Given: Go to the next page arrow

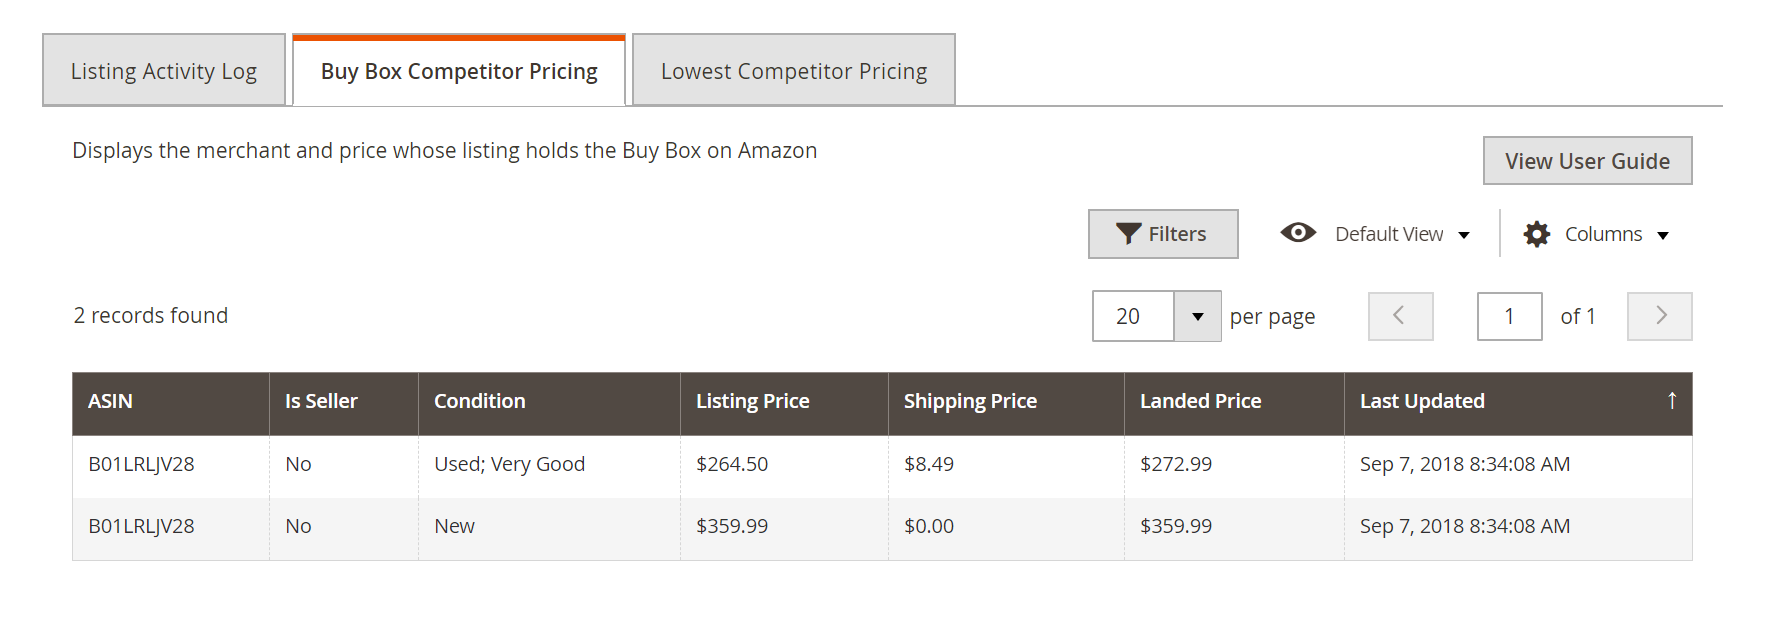Looking at the screenshot, I should [x=1660, y=316].
